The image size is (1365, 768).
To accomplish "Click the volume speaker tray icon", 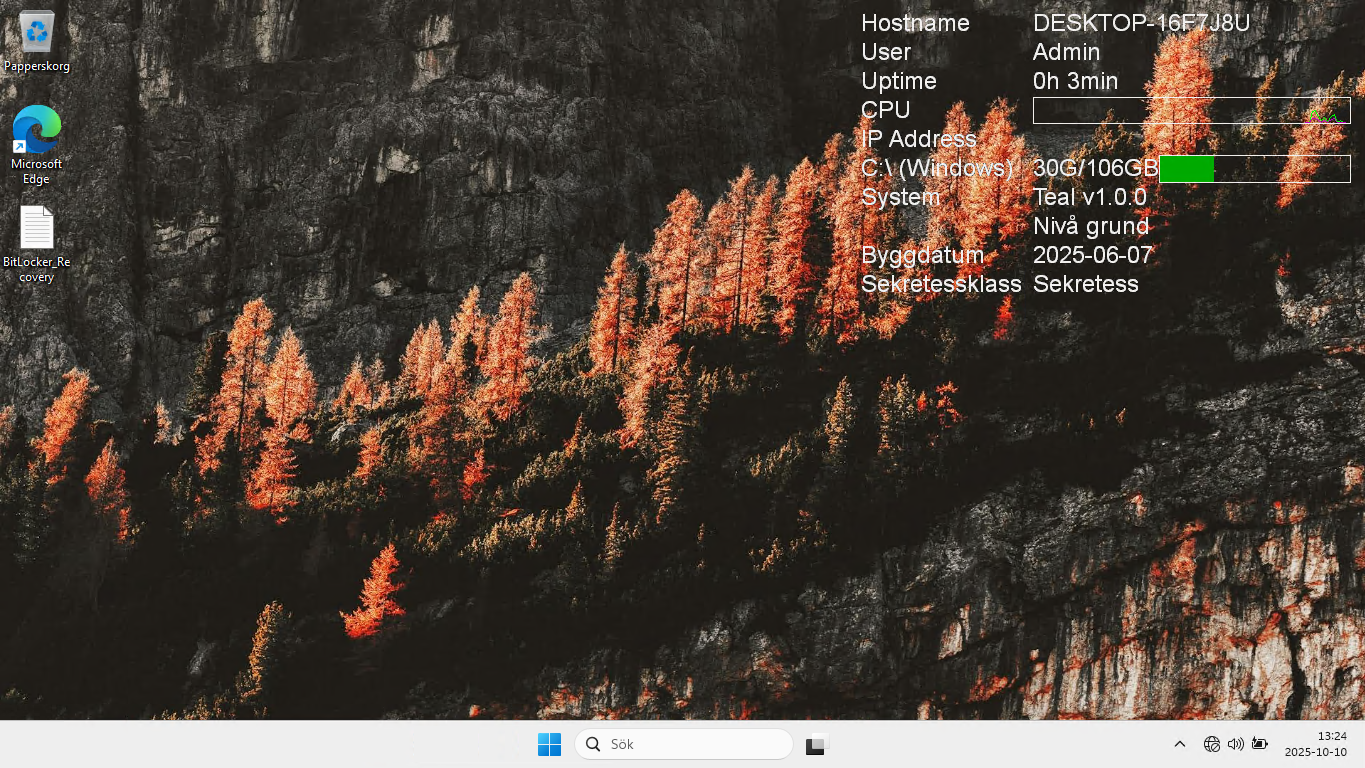I will [1235, 744].
